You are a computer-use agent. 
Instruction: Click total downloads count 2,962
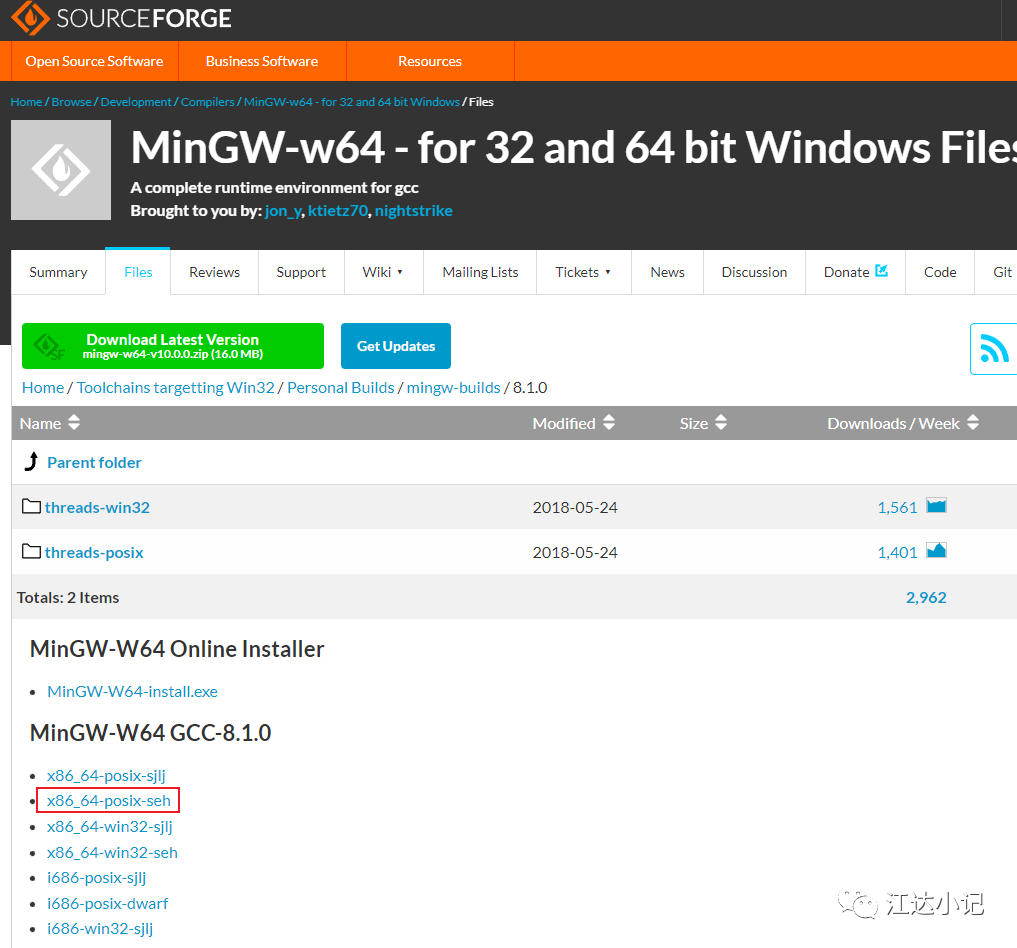tap(926, 597)
